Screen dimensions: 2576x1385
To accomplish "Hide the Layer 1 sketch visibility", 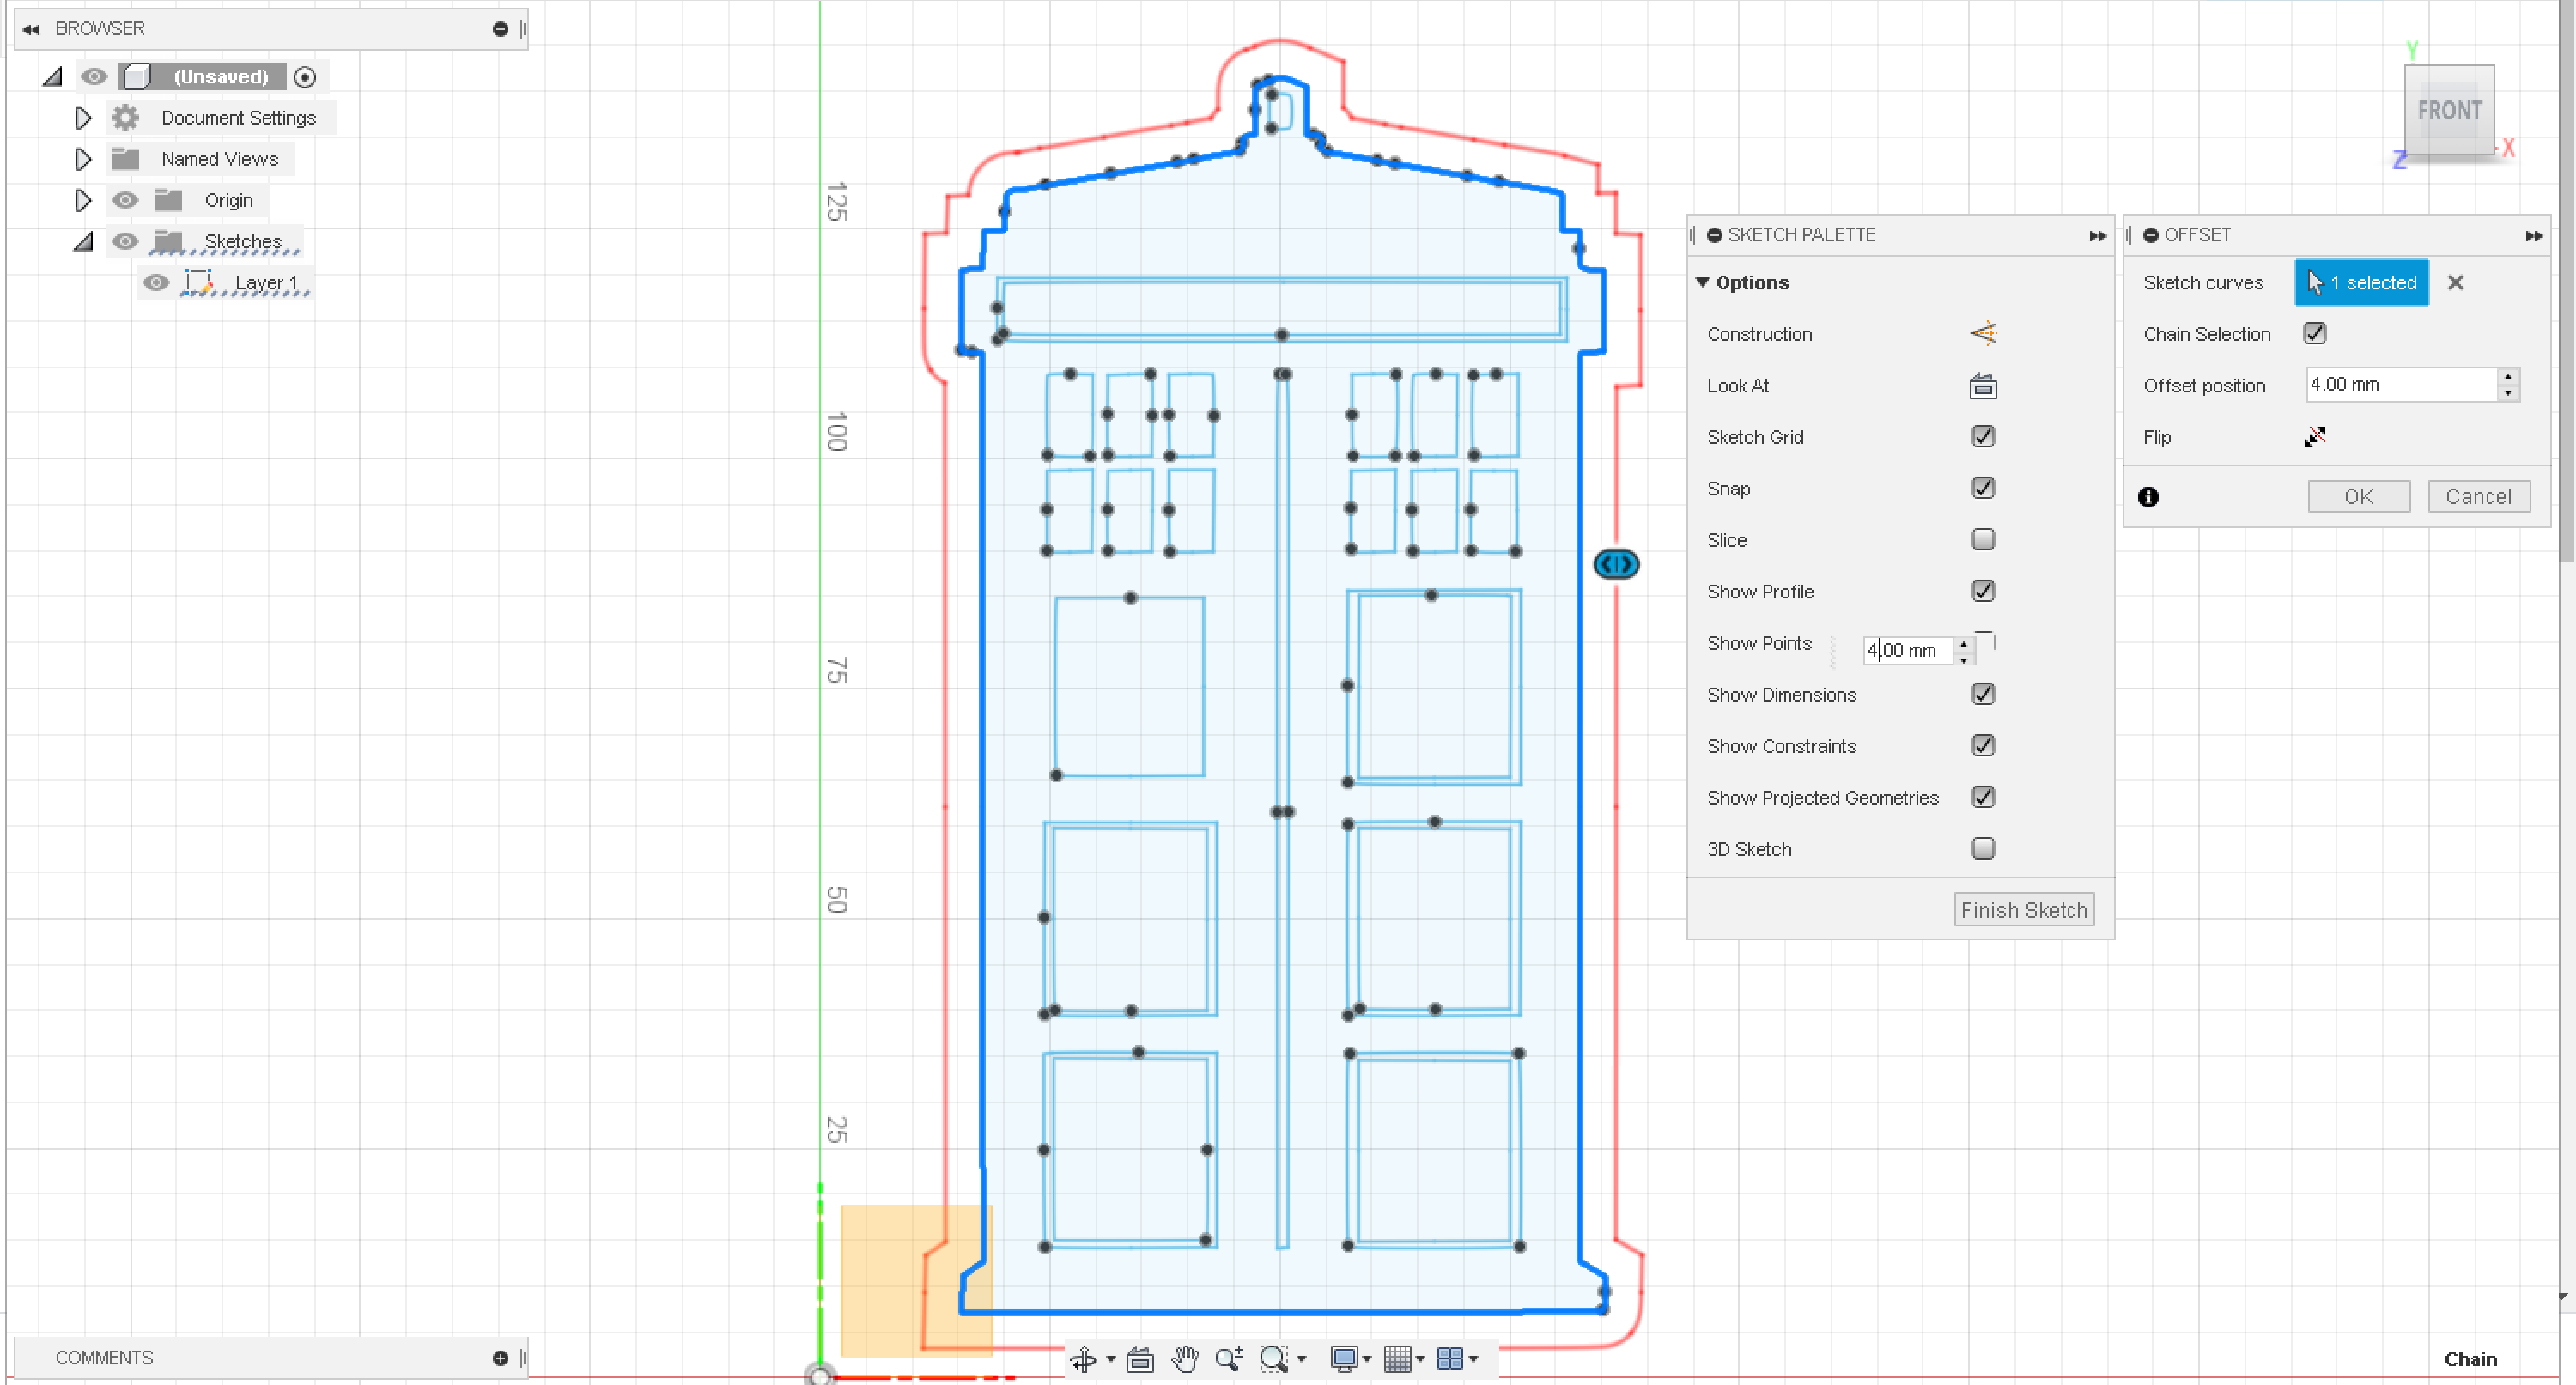I will point(156,283).
